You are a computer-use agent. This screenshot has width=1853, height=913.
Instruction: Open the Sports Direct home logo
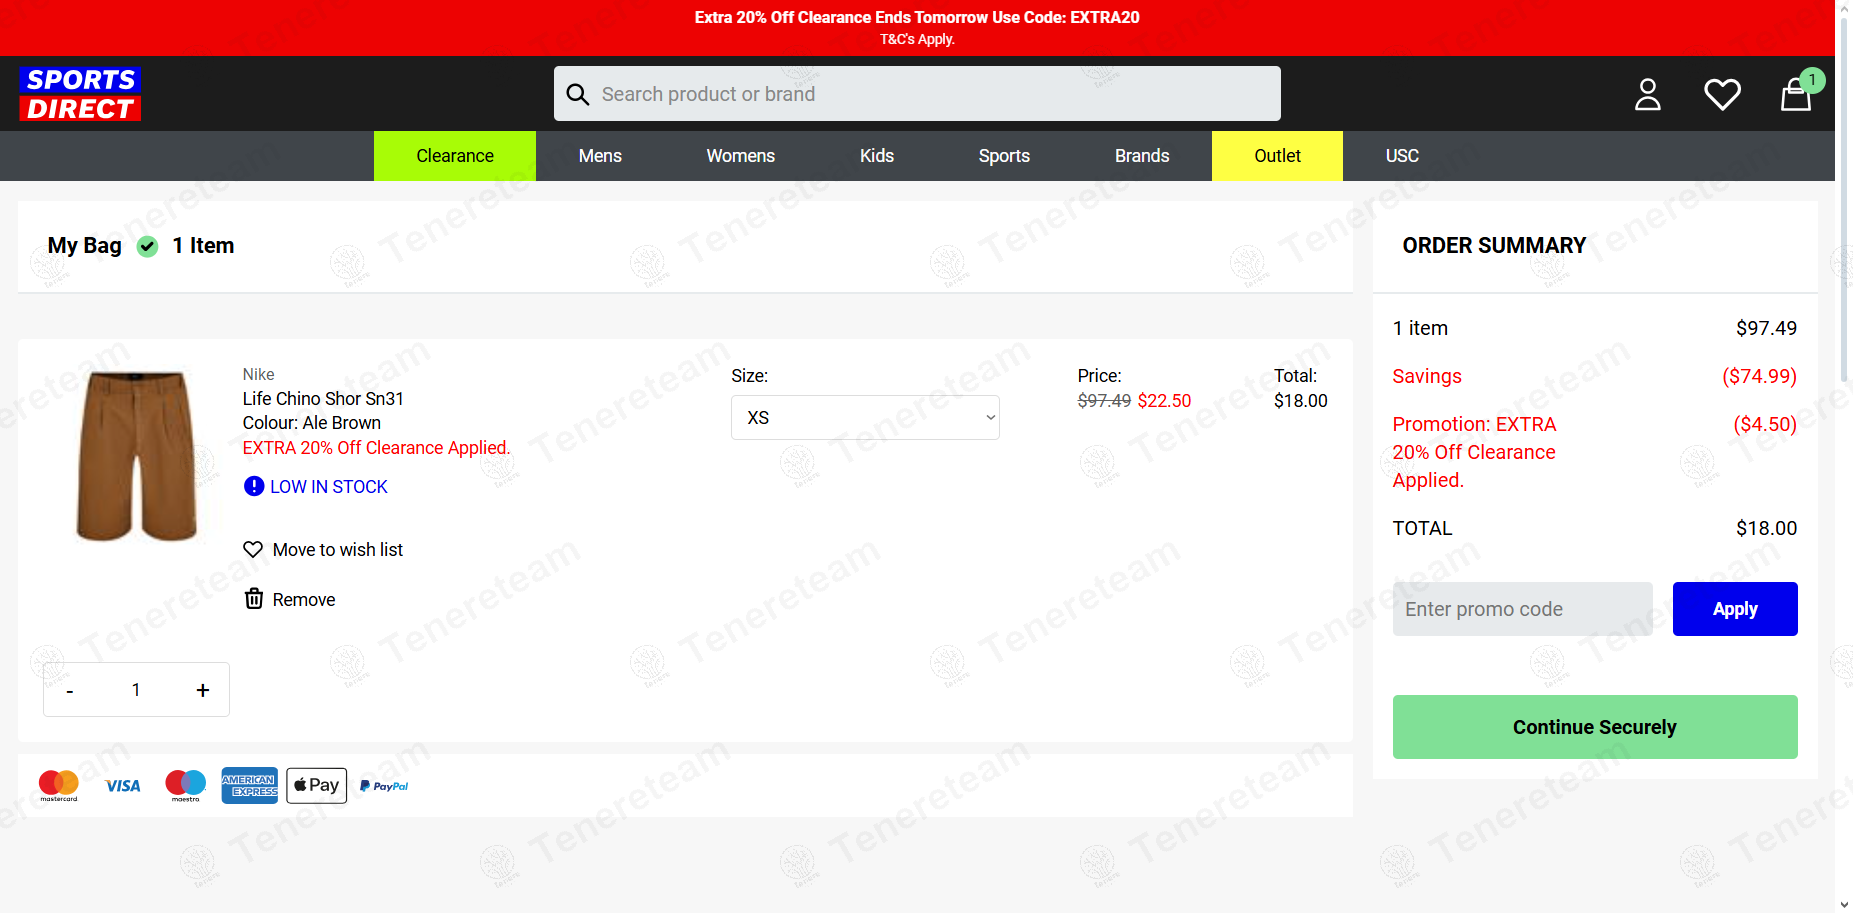tap(80, 94)
